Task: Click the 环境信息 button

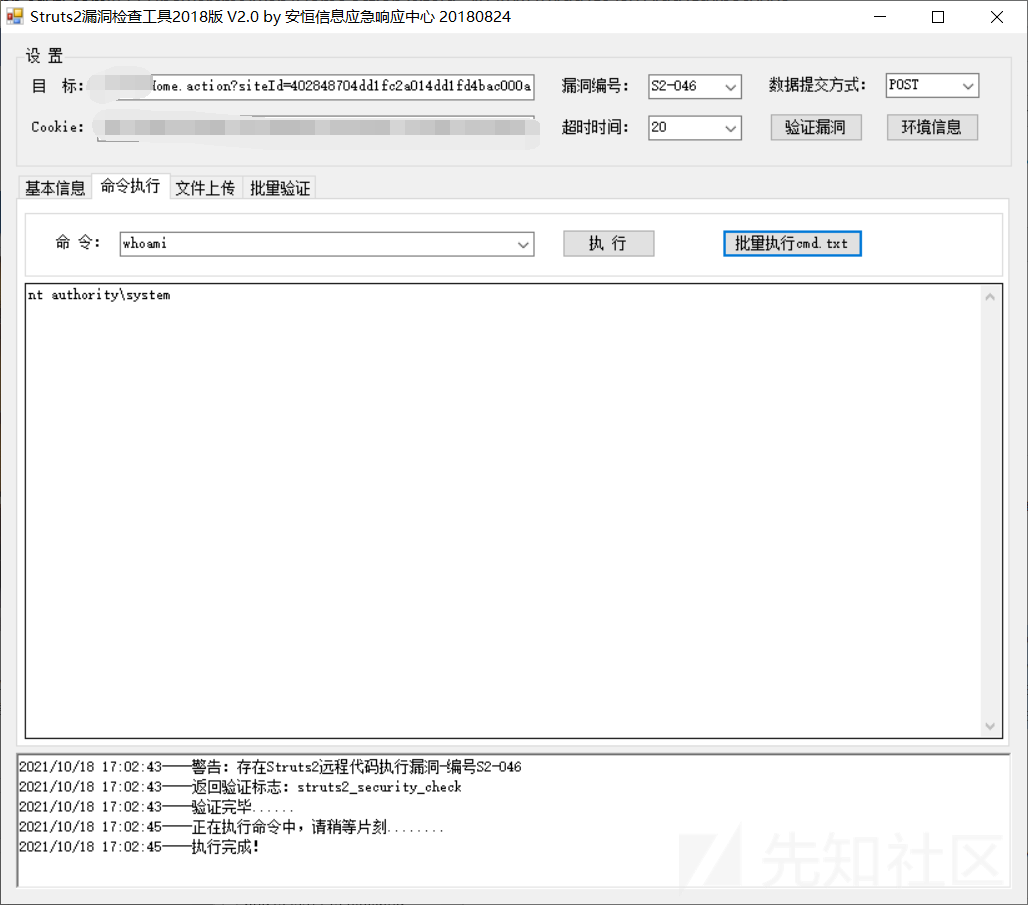Action: [932, 127]
